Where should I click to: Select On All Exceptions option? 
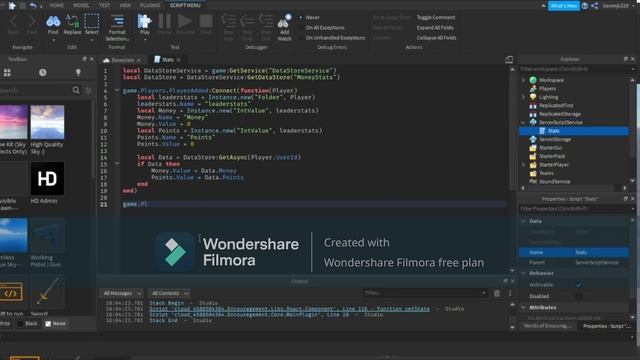click(x=322, y=28)
